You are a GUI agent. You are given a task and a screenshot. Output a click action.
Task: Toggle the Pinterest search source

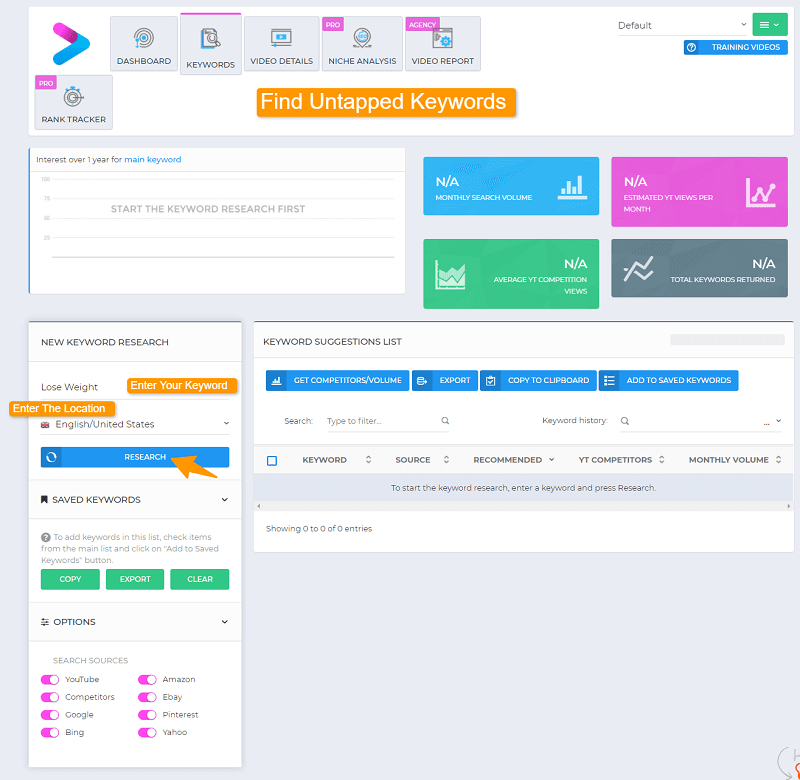[x=147, y=715]
